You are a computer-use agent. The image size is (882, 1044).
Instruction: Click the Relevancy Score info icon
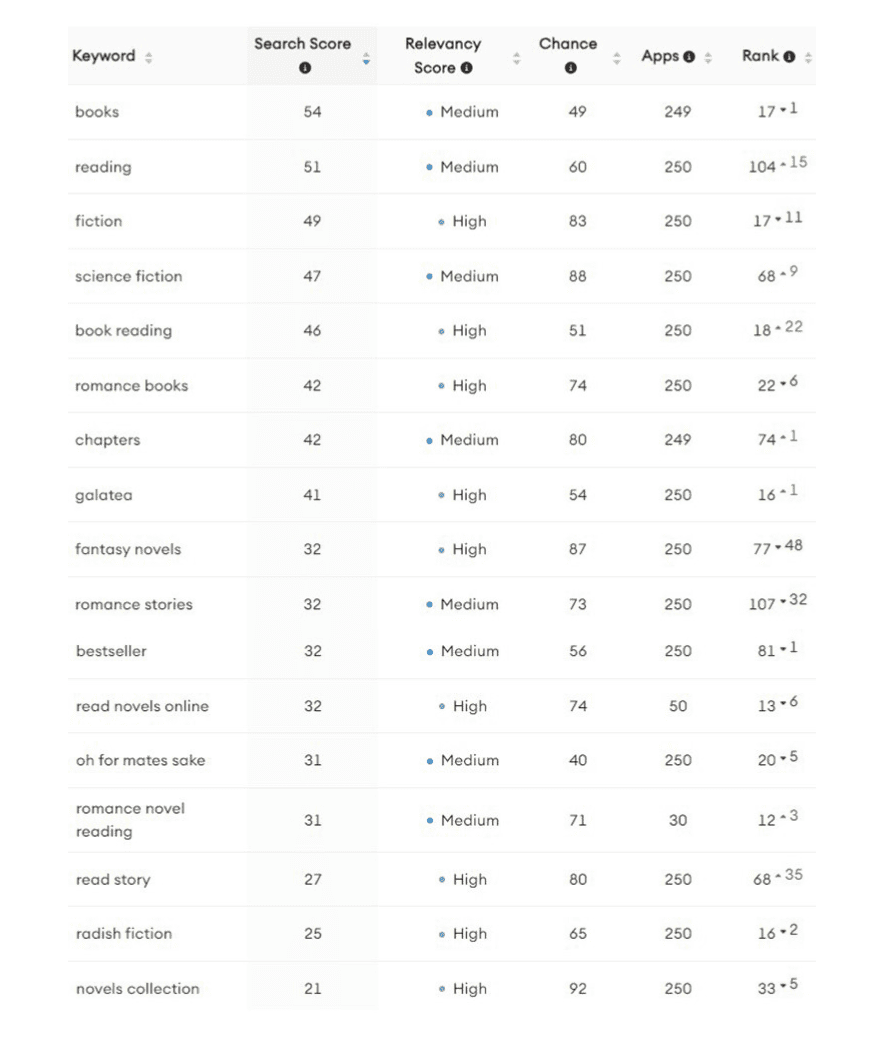click(466, 68)
